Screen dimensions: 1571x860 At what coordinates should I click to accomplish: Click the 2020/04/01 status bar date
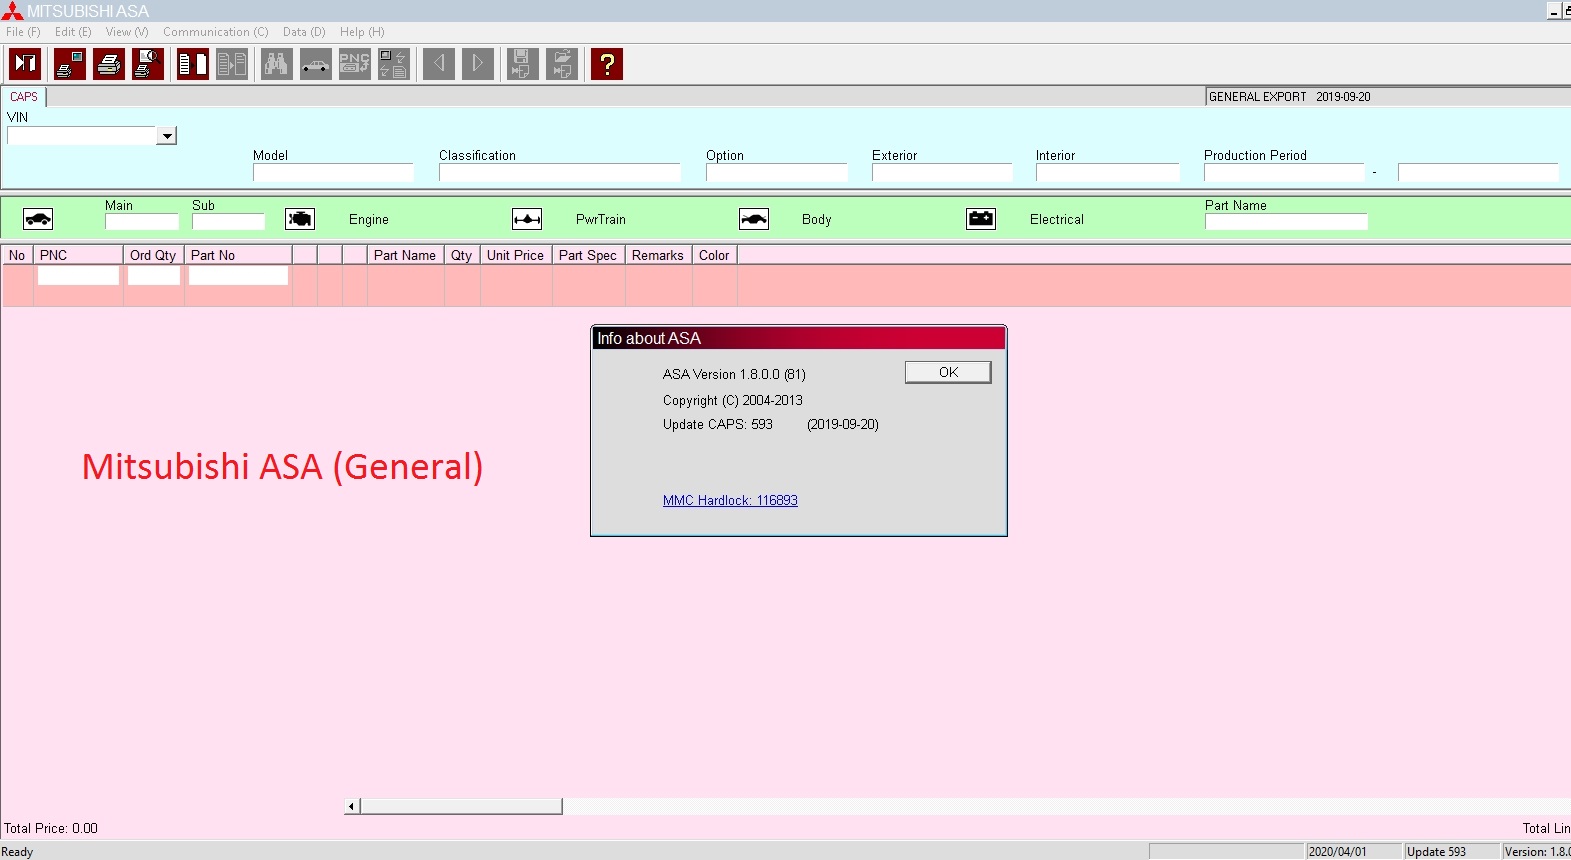click(x=1354, y=851)
